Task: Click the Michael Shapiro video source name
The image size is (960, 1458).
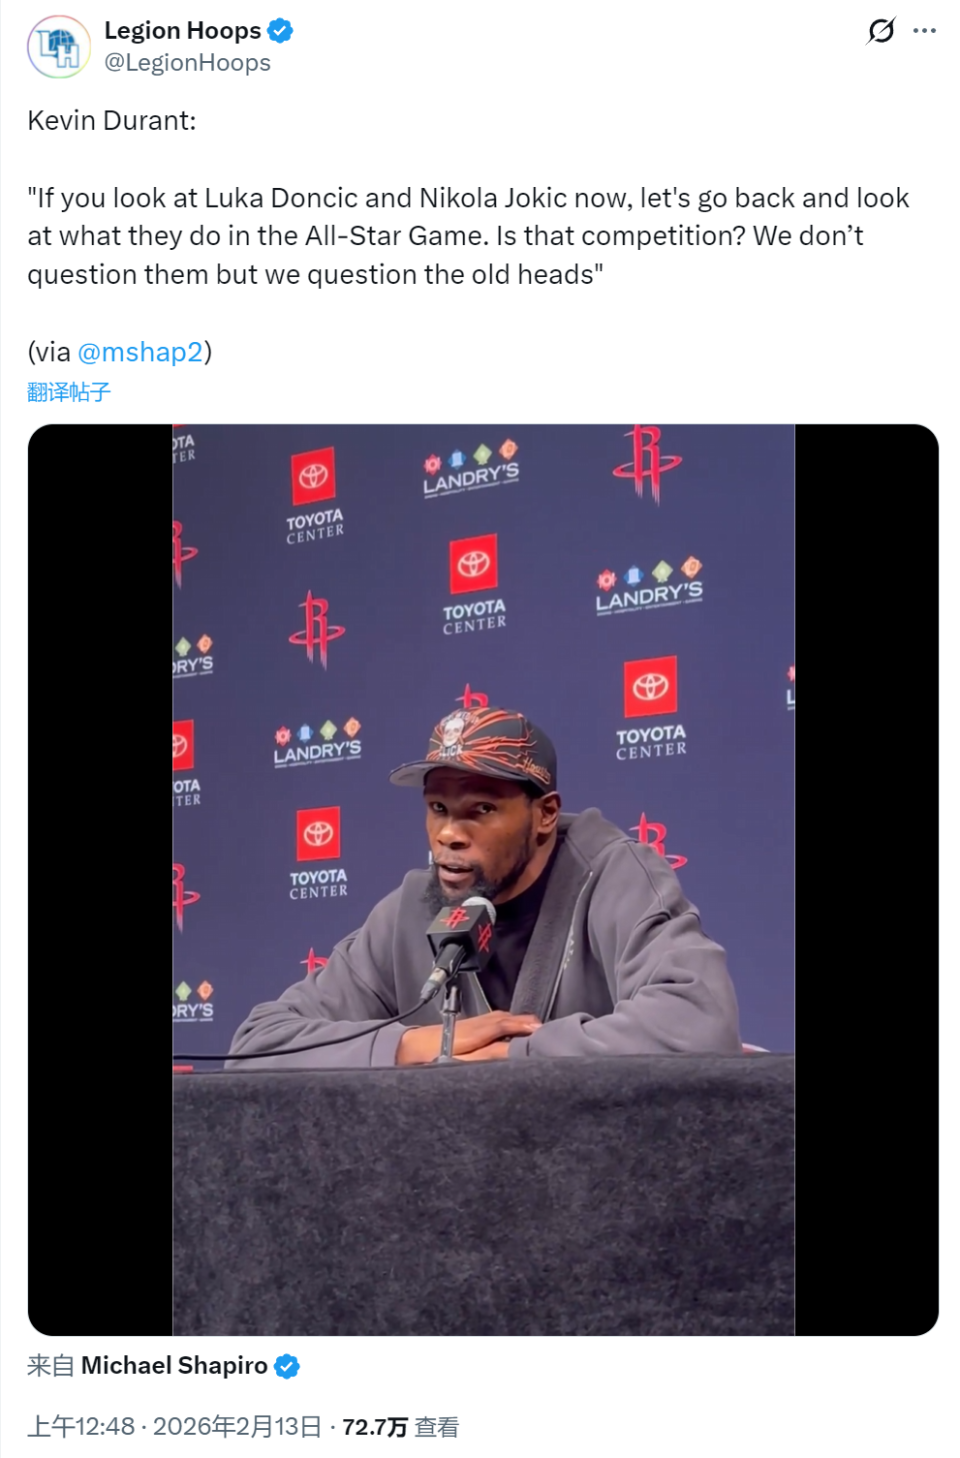Action: [x=174, y=1366]
